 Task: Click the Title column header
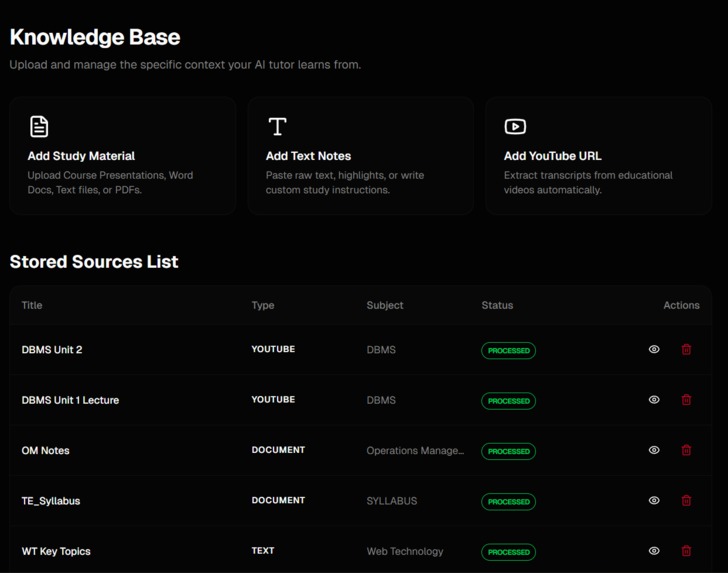pyautogui.click(x=32, y=305)
